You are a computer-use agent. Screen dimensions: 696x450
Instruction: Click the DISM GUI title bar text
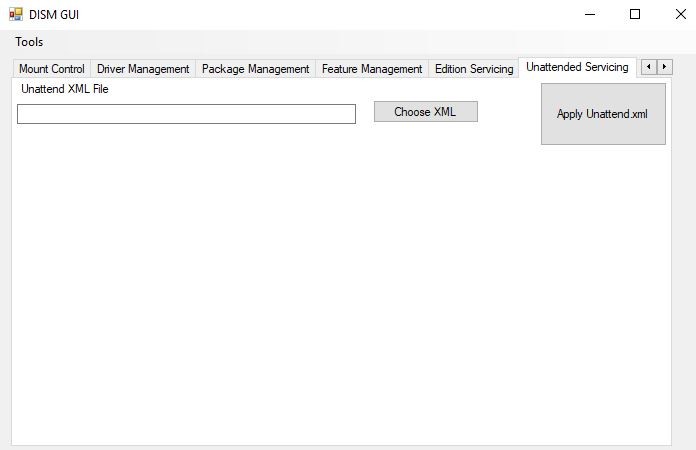click(54, 15)
